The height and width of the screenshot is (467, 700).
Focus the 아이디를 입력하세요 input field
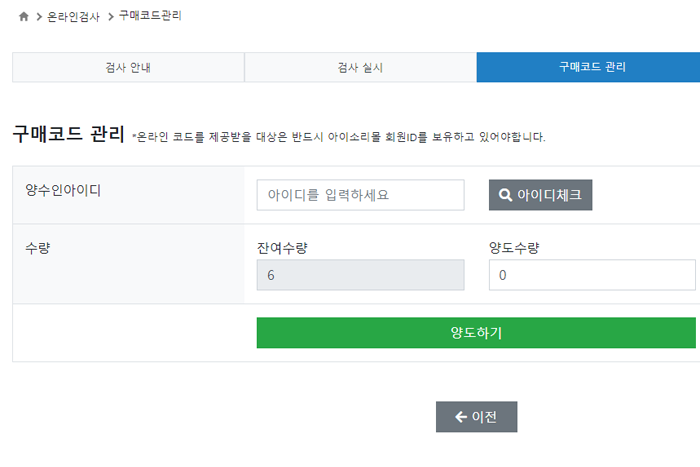(360, 195)
